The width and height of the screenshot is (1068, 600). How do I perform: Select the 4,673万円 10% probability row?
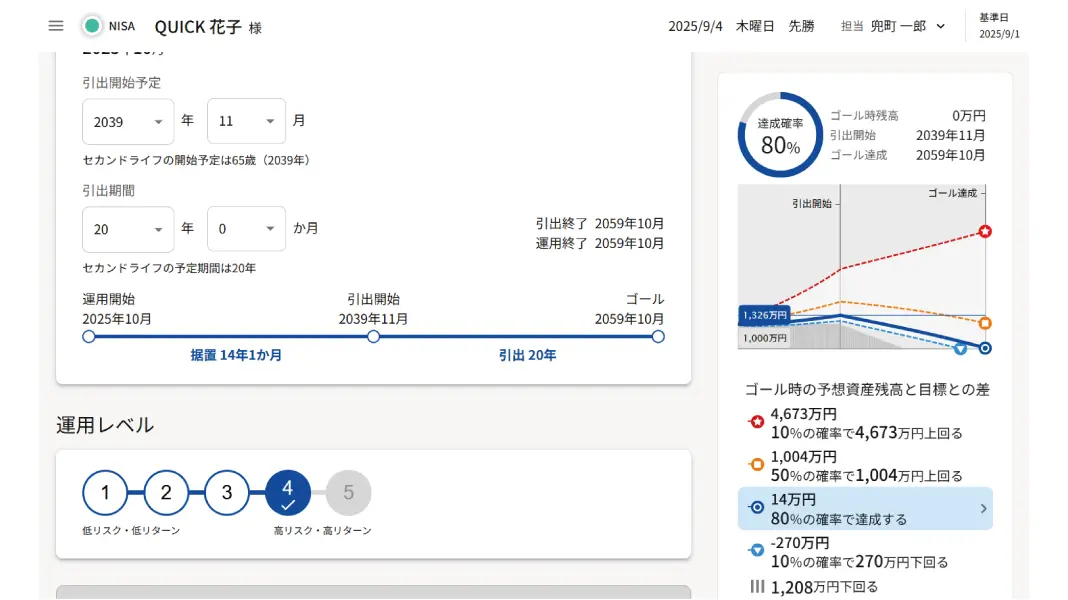tap(865, 424)
